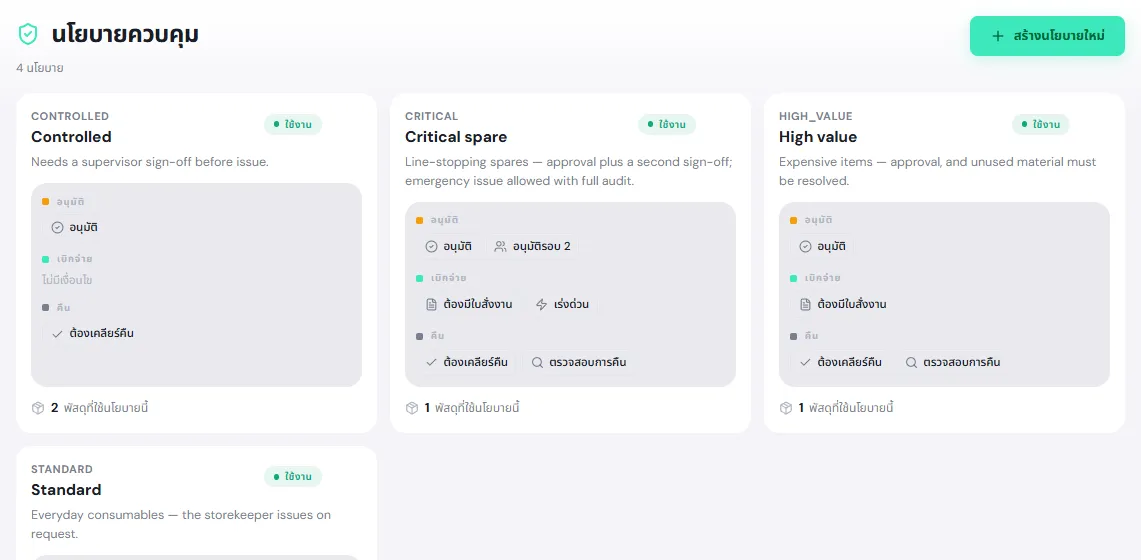Click ตรวจสอบการคืน chip in Critical spare card
Screen dimensions: 1141x560
pyautogui.click(x=579, y=361)
